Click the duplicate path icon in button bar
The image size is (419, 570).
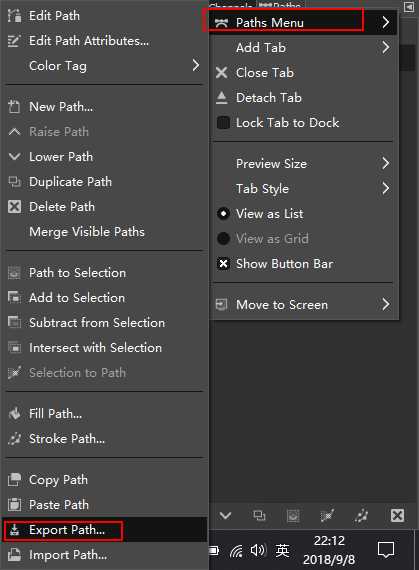point(259,515)
